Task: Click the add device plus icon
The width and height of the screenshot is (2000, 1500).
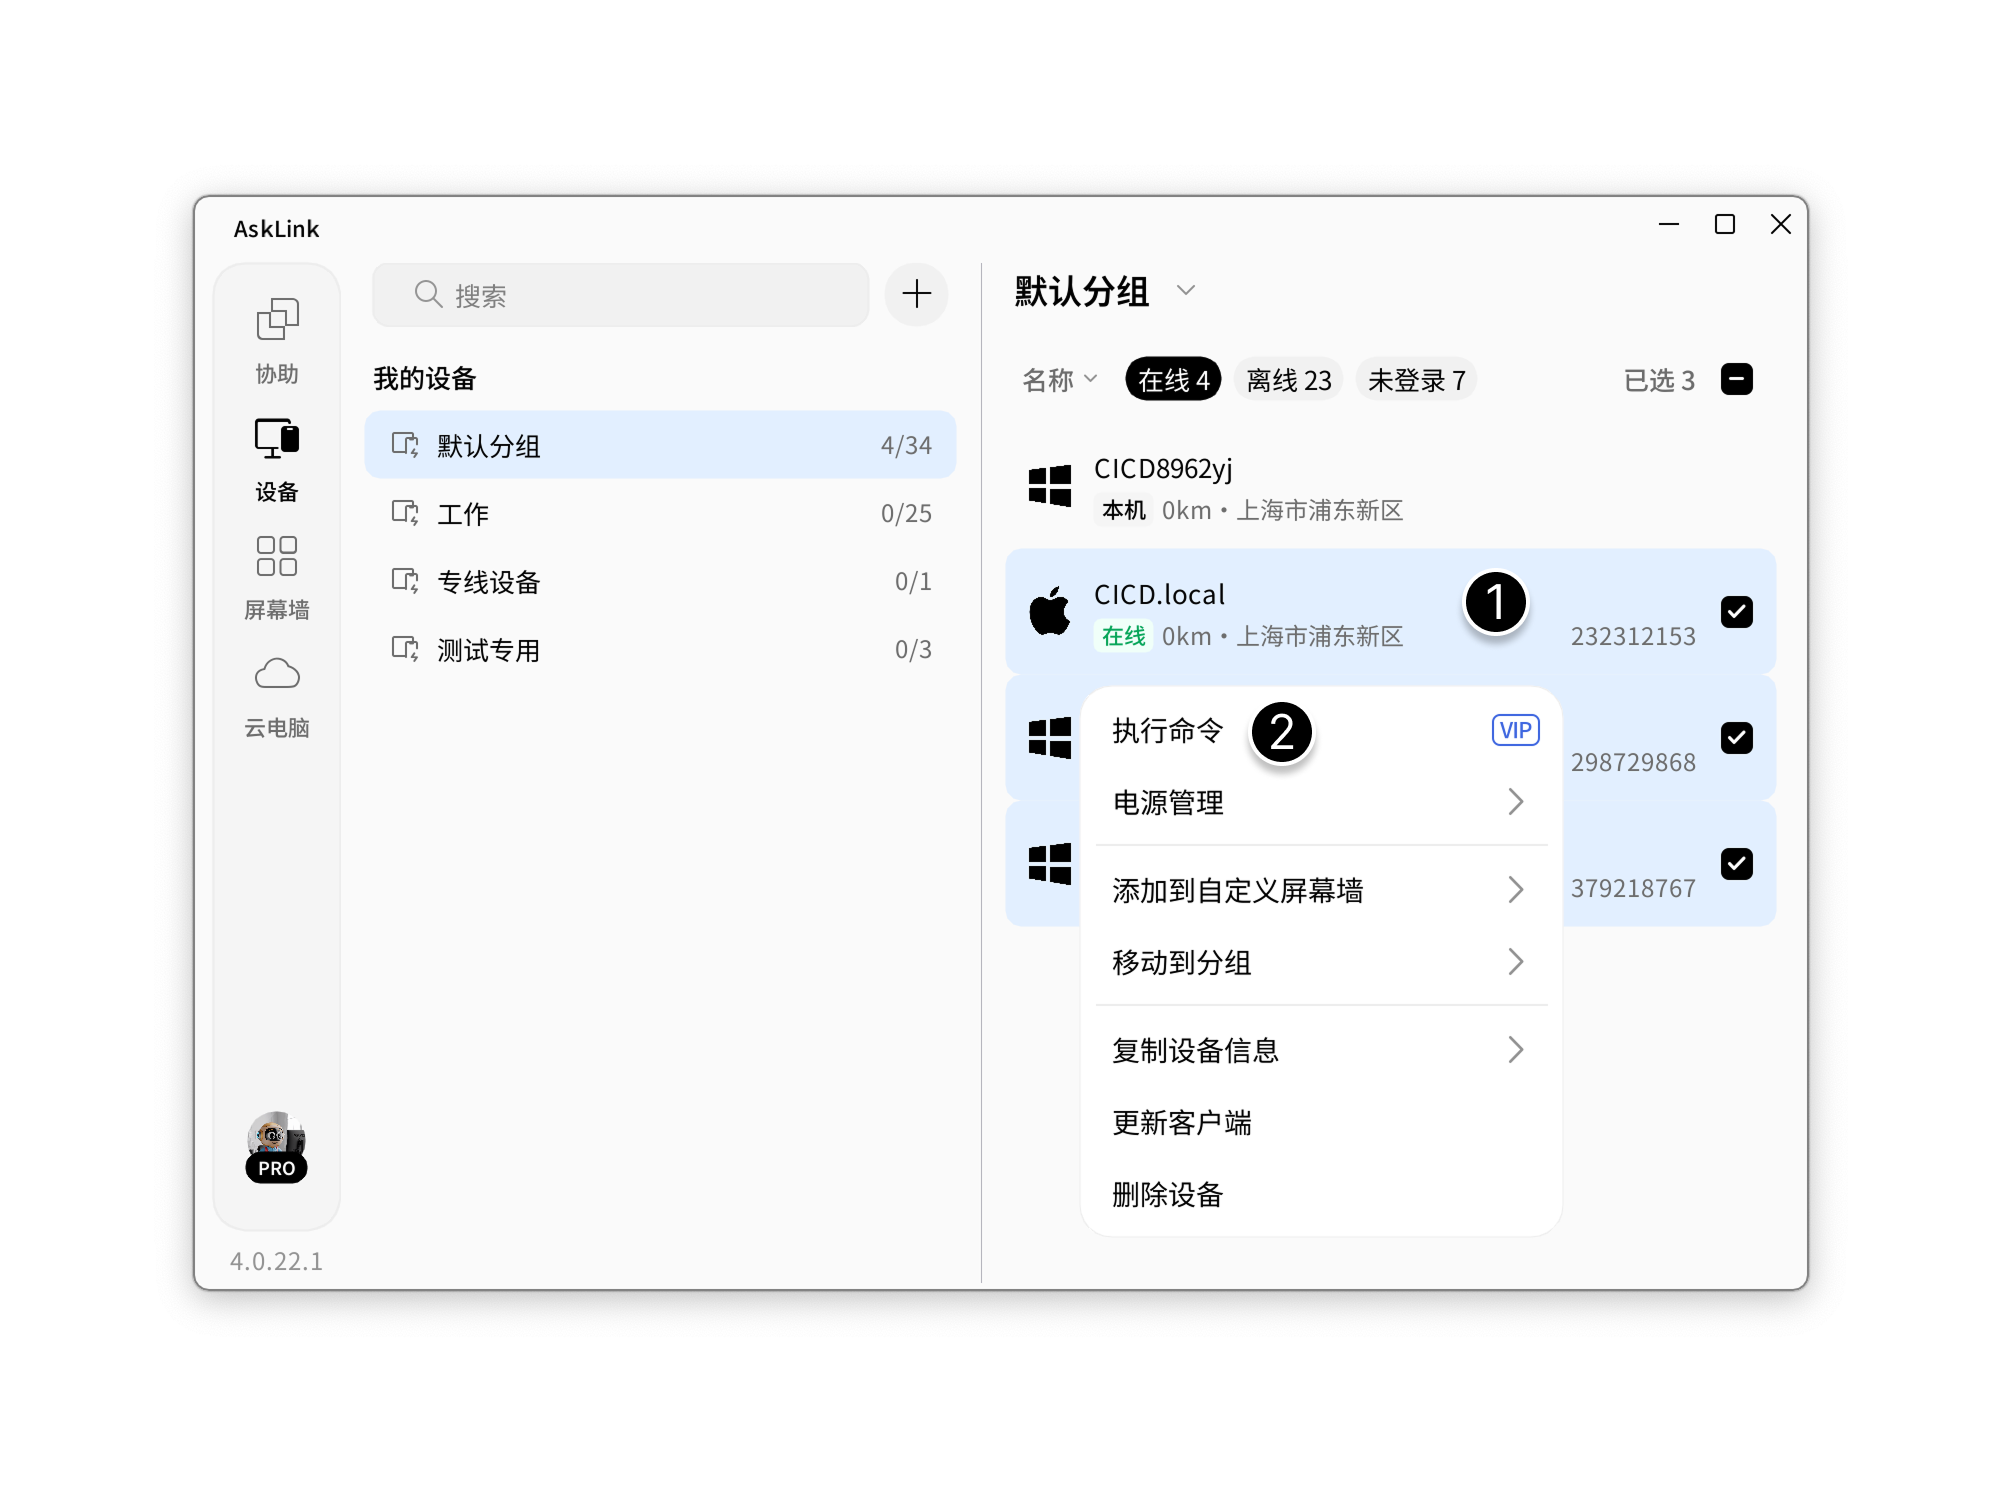Action: tap(915, 294)
